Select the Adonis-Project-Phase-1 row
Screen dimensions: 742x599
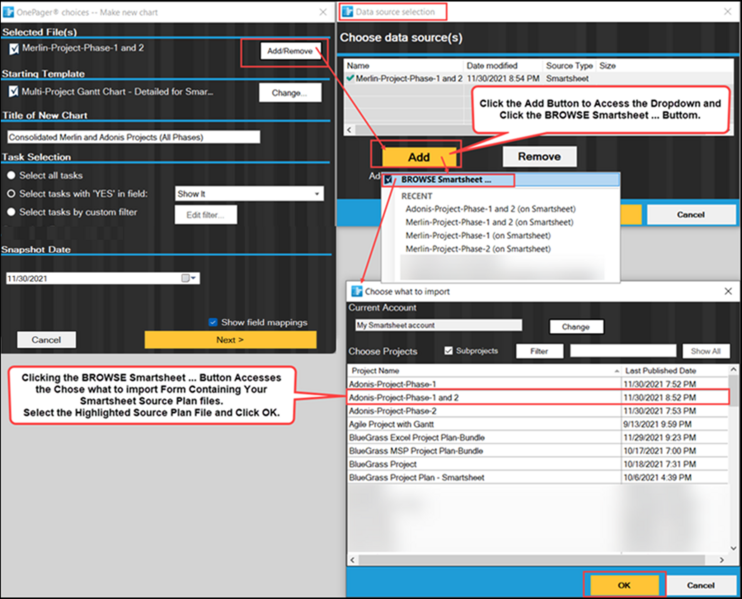click(x=538, y=384)
